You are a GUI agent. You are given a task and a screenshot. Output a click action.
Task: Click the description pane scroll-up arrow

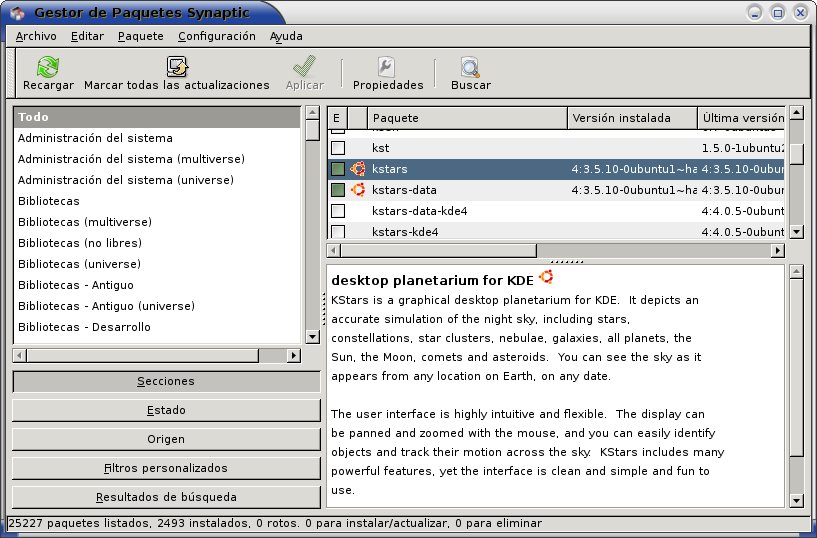tap(796, 271)
